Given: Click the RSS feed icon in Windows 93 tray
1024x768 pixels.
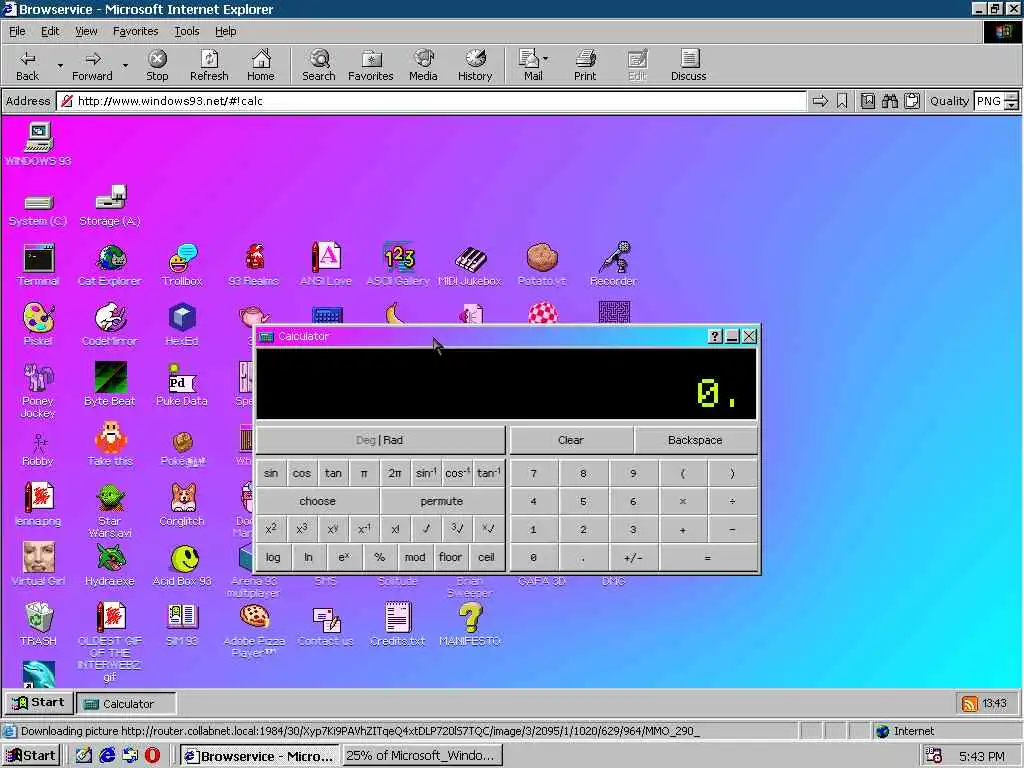Looking at the screenshot, I should pyautogui.click(x=970, y=703).
